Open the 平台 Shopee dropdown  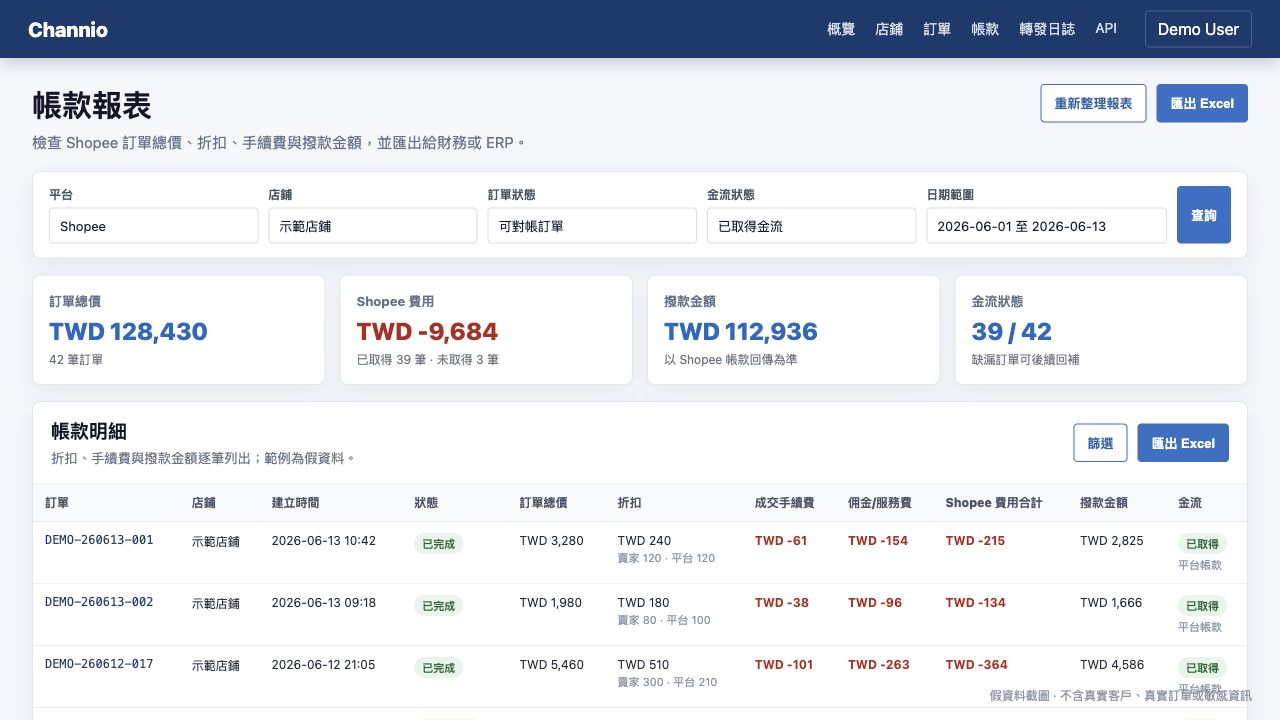coord(153,226)
